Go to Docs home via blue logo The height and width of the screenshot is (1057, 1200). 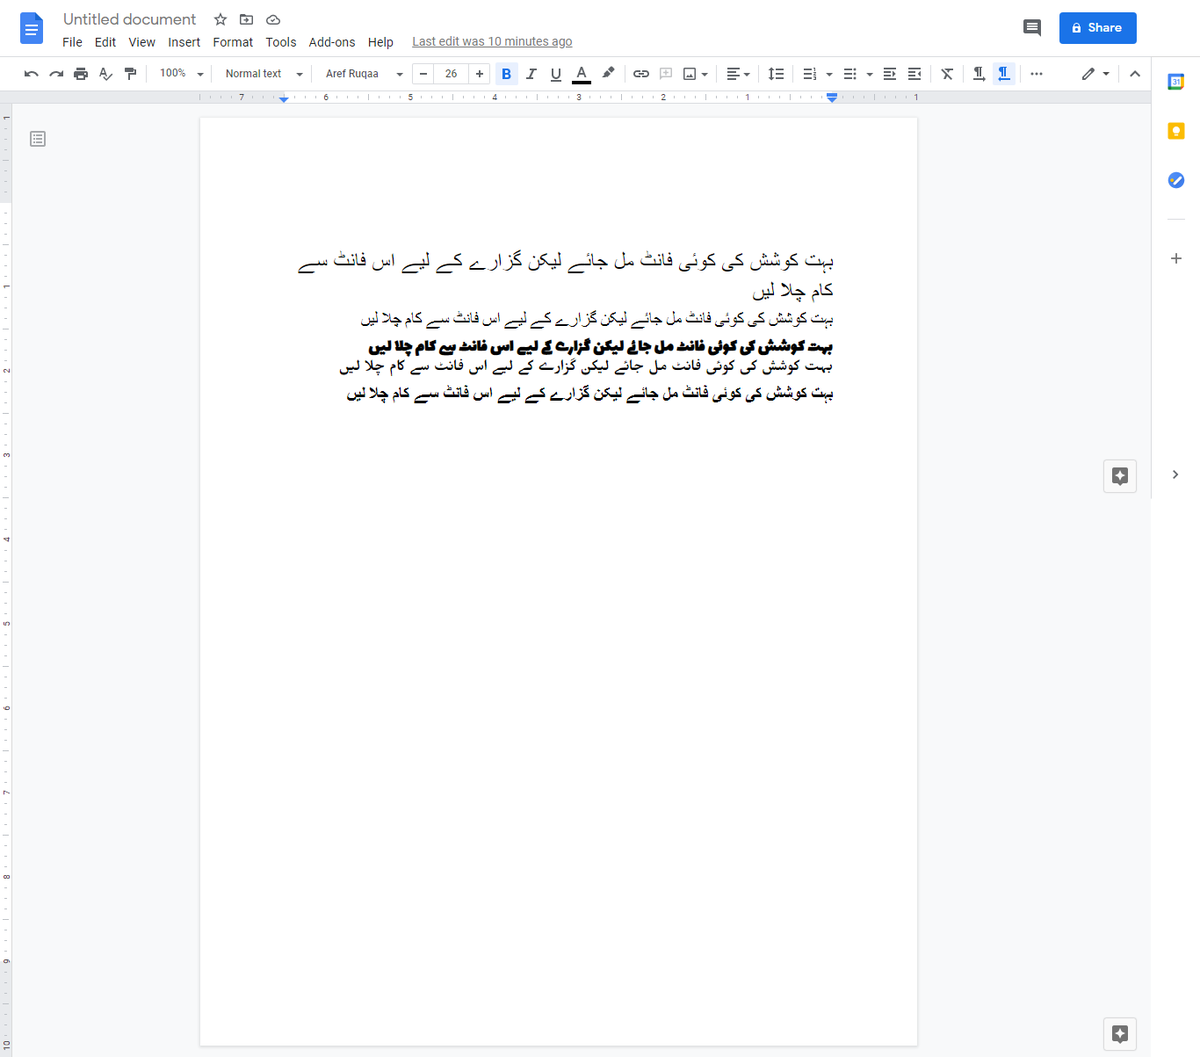click(32, 28)
